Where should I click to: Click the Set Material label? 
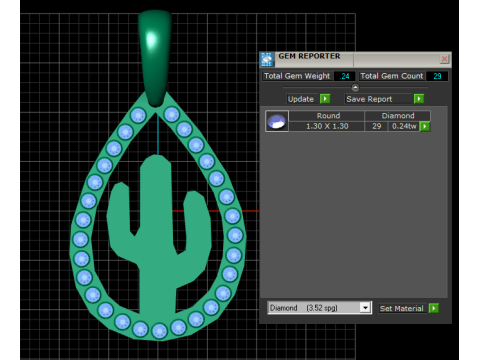point(402,308)
